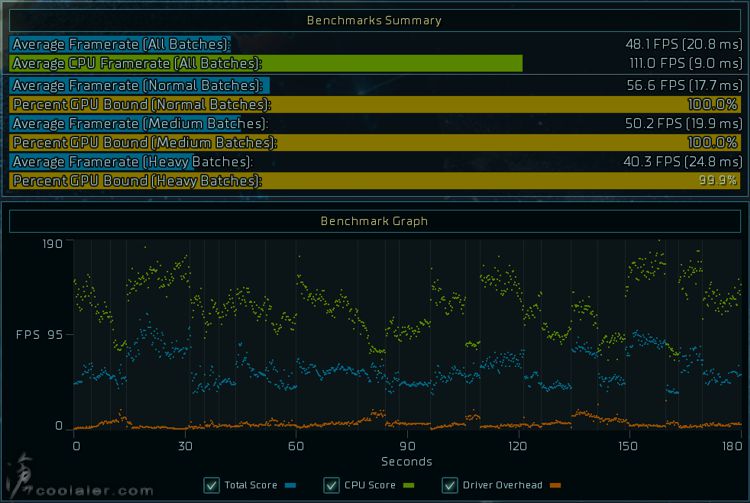Click the Seconds axis title

407,461
